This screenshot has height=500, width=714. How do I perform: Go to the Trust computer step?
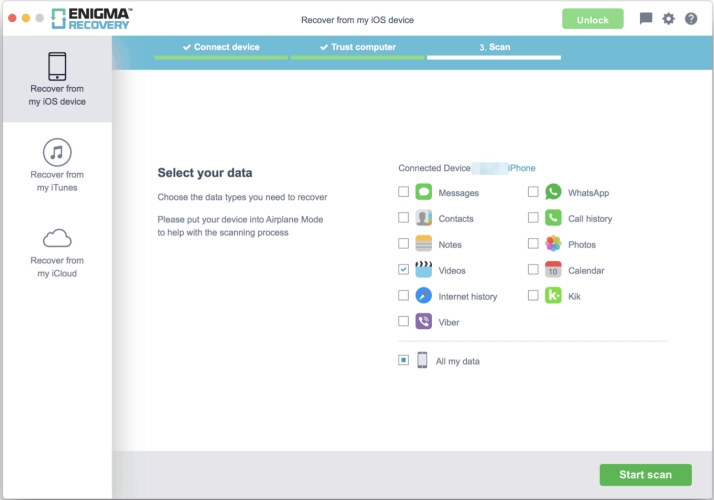(357, 47)
